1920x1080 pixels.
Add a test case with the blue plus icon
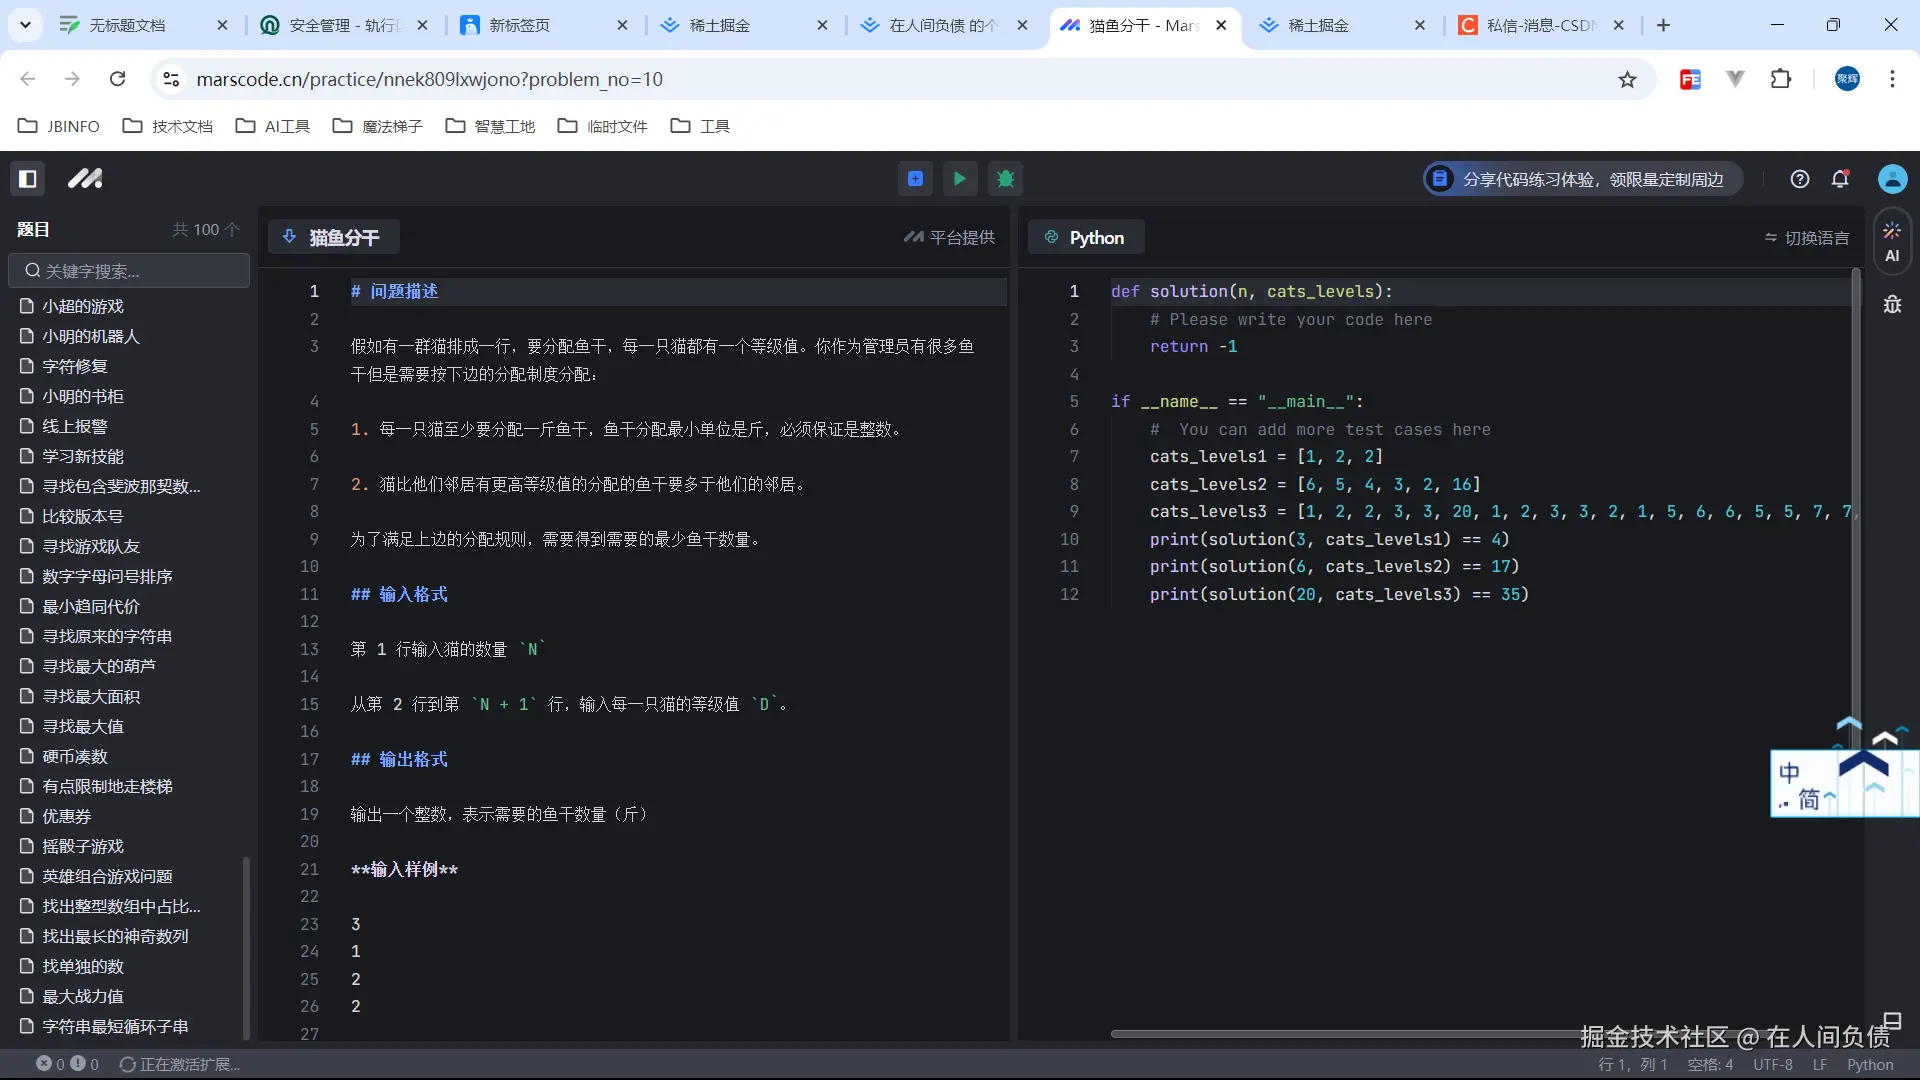coord(914,178)
